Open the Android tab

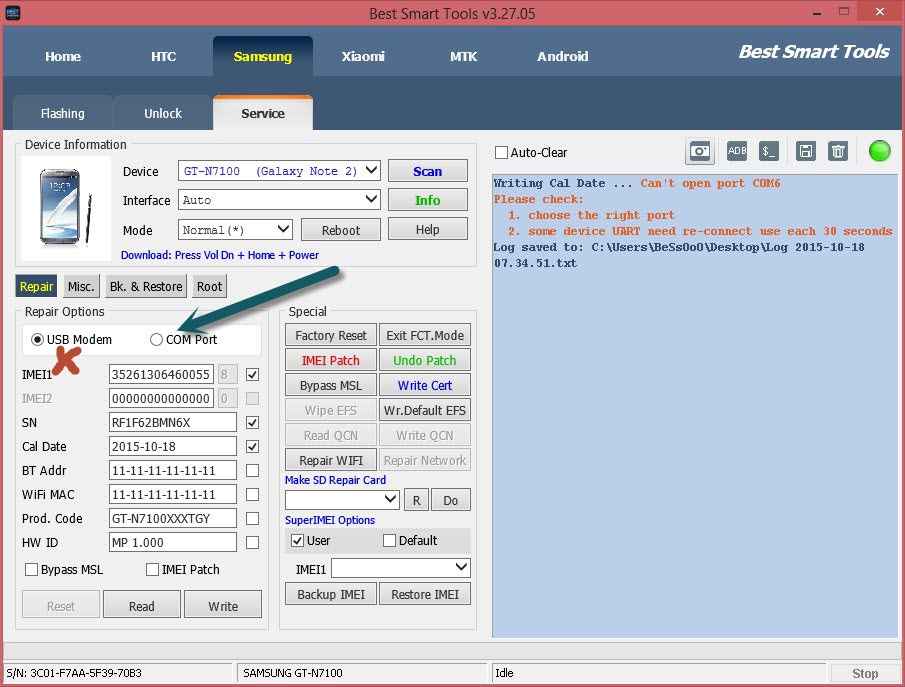pyautogui.click(x=563, y=57)
